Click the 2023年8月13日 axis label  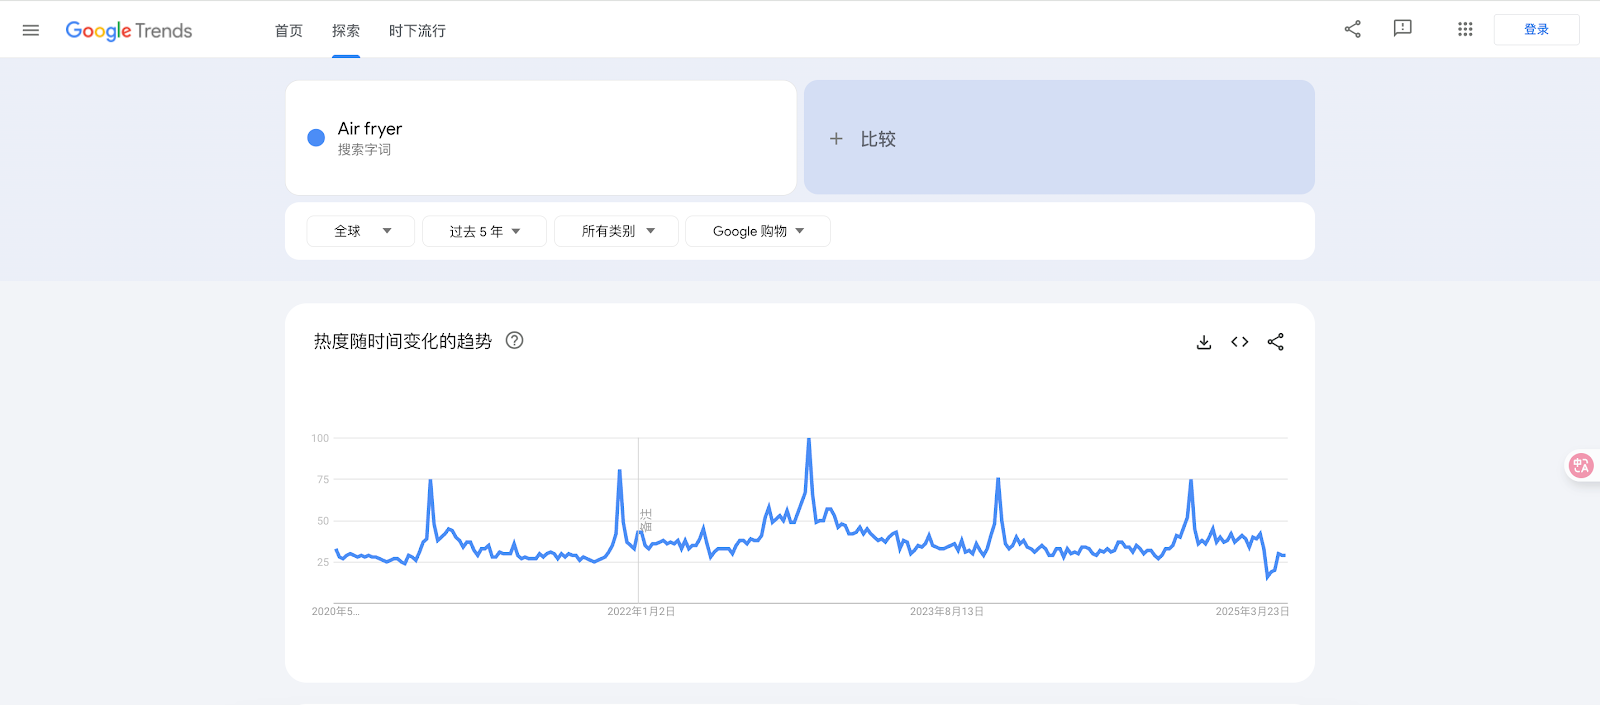947,611
